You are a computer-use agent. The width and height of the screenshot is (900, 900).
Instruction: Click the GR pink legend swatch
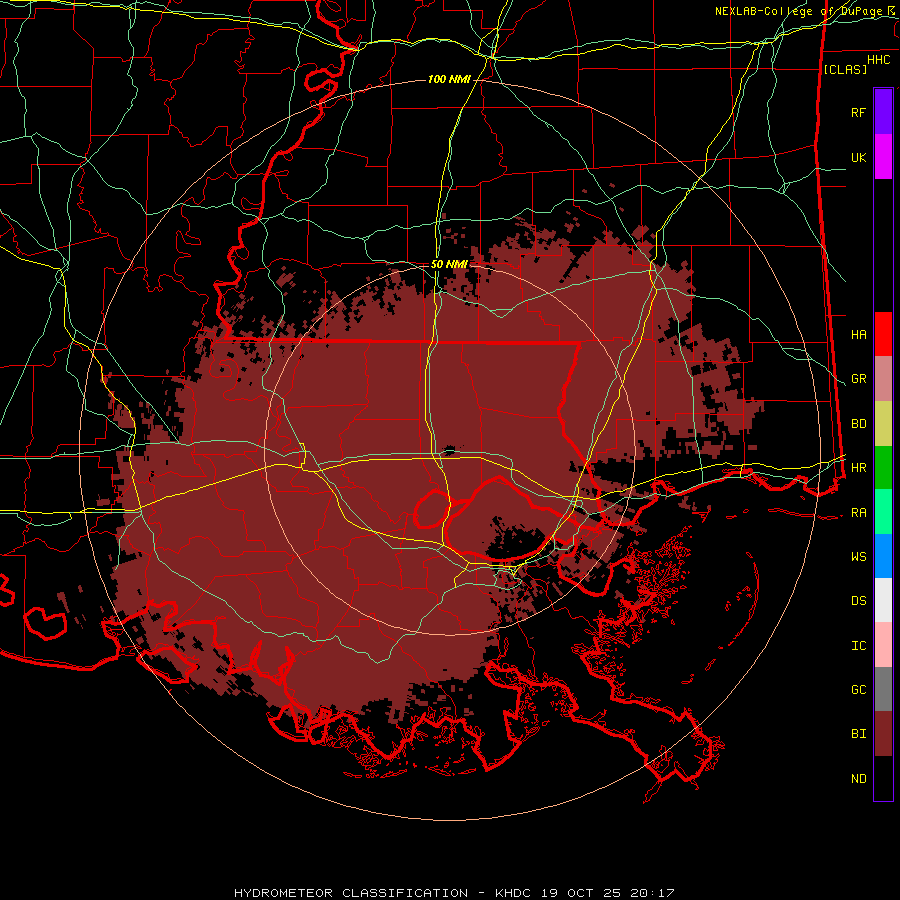tap(883, 379)
